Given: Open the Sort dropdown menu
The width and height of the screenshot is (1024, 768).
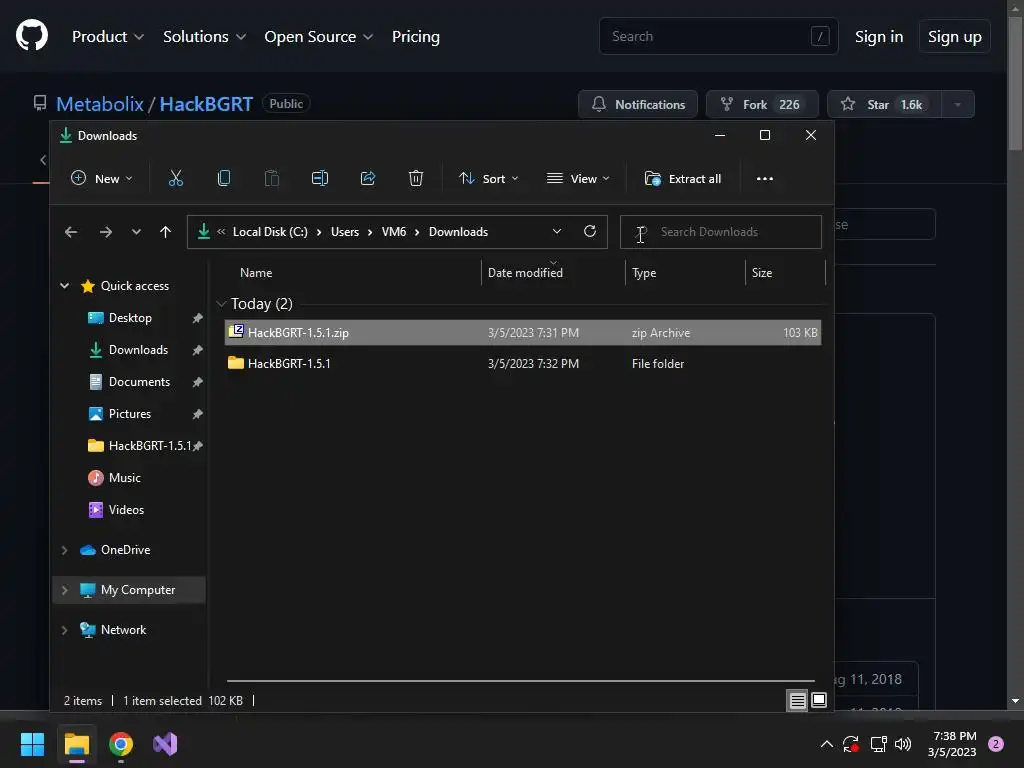Looking at the screenshot, I should click(x=488, y=178).
